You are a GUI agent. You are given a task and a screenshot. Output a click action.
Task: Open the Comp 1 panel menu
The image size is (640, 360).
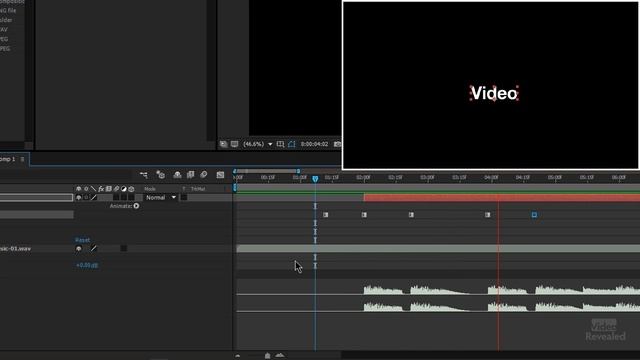[x=23, y=159]
